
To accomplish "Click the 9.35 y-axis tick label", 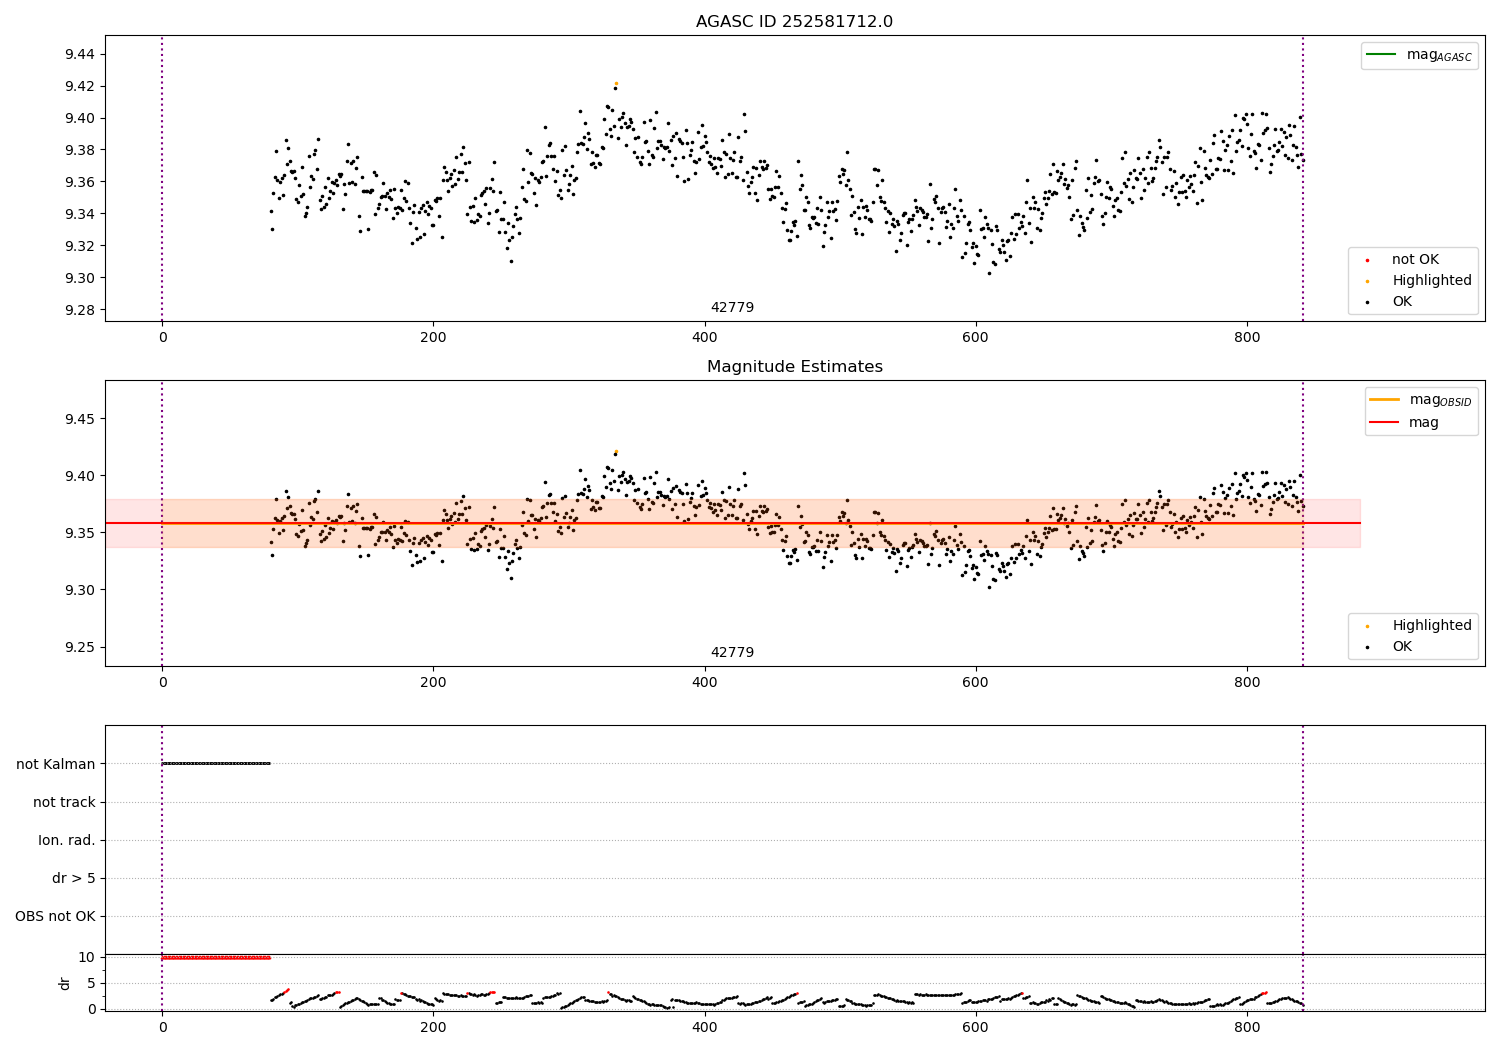I will pyautogui.click(x=78, y=533).
